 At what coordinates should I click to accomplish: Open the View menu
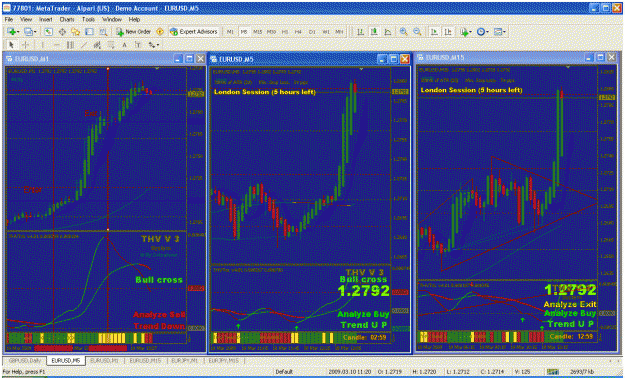(26, 19)
